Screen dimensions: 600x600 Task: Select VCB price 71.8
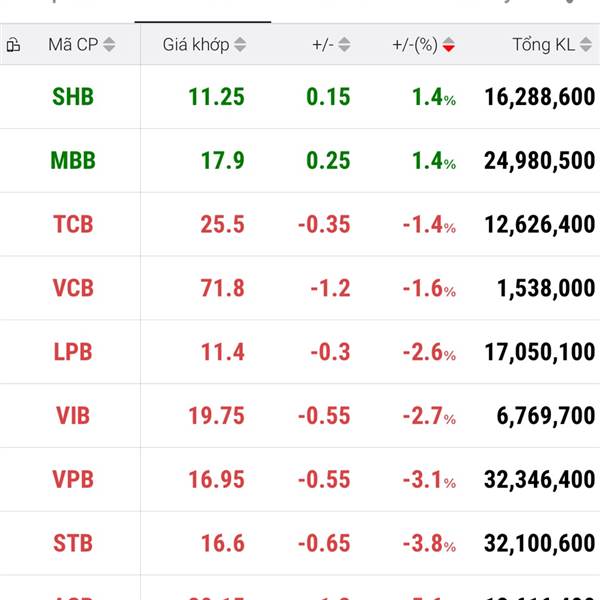click(223, 288)
